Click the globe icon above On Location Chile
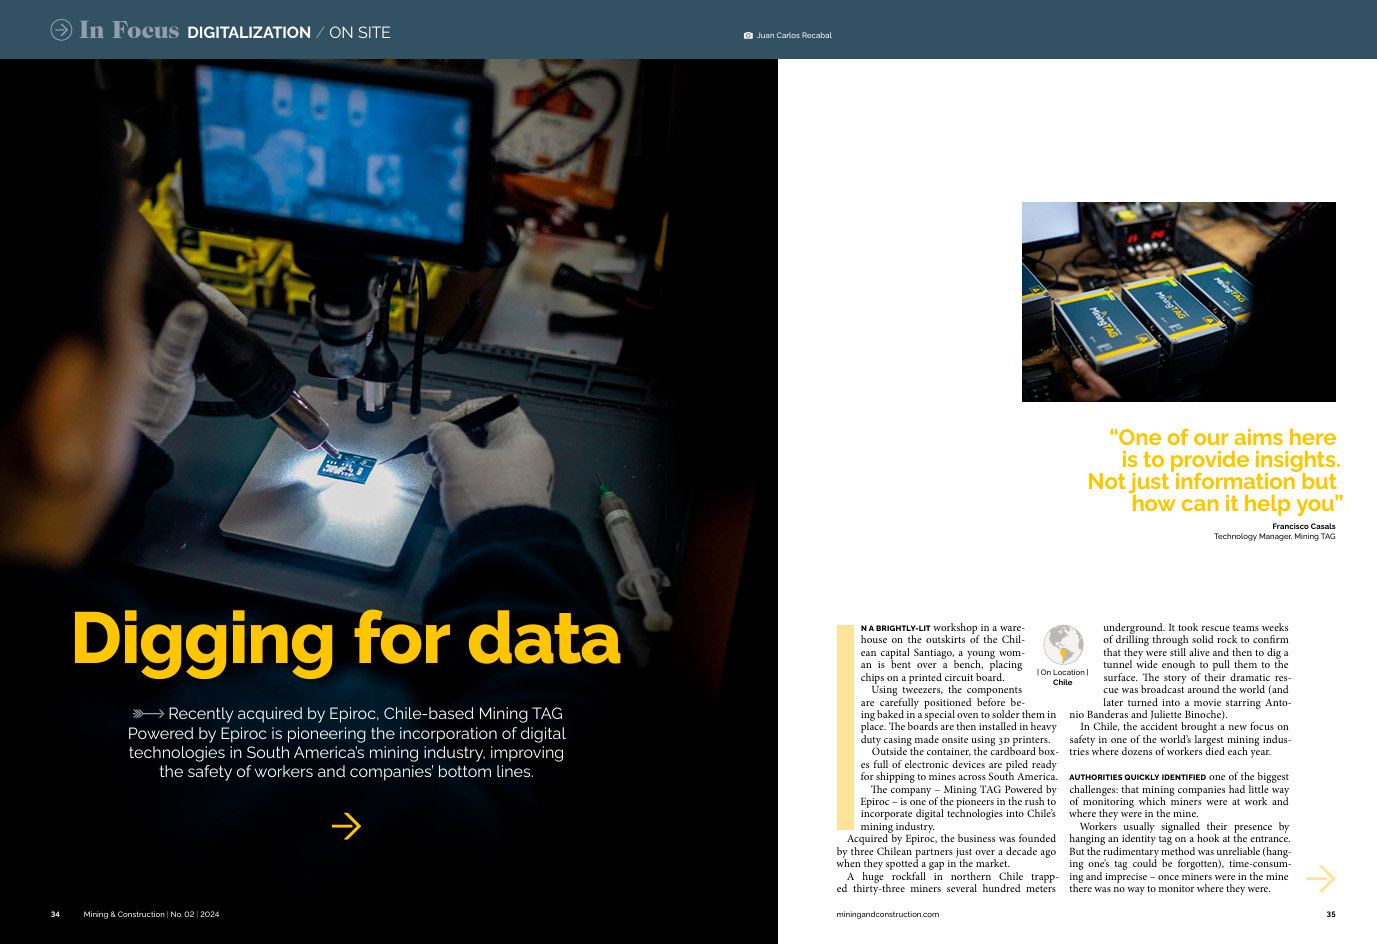Screen dimensions: 1377x944 coord(1063,645)
